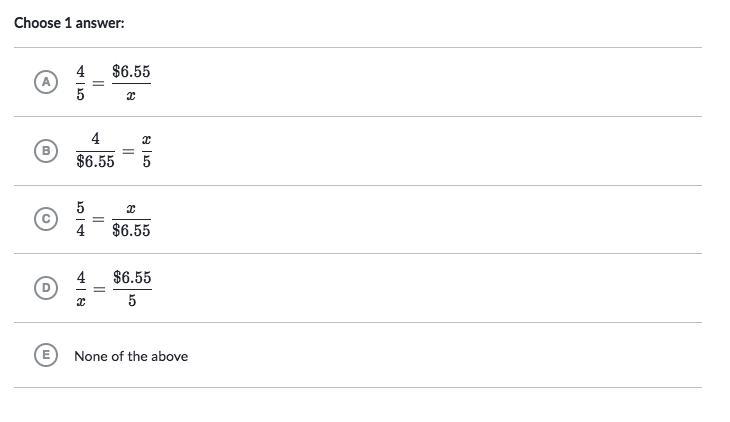Viewport: 730px width, 422px height.
Task: Mark radio option E
Action: [x=46, y=355]
